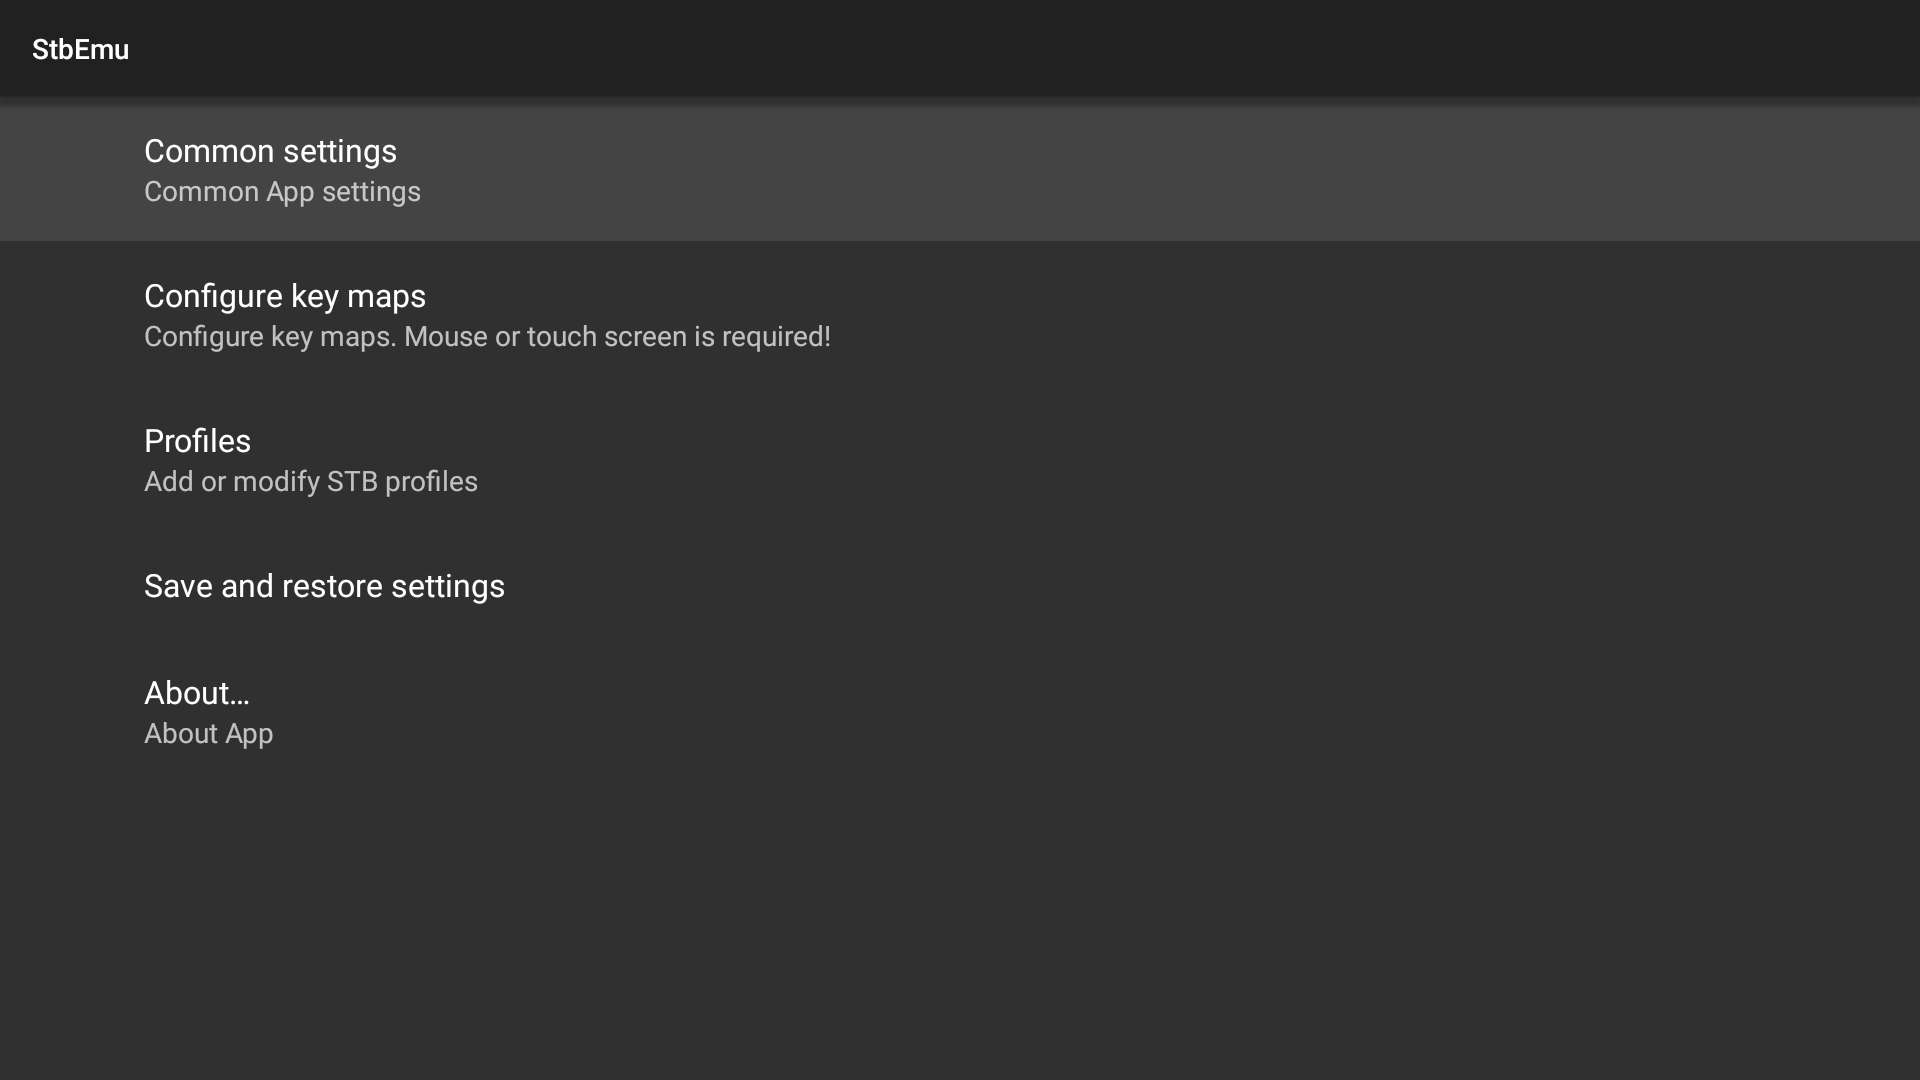The height and width of the screenshot is (1080, 1920).
Task: Tap the About… list row
Action: pos(960,712)
